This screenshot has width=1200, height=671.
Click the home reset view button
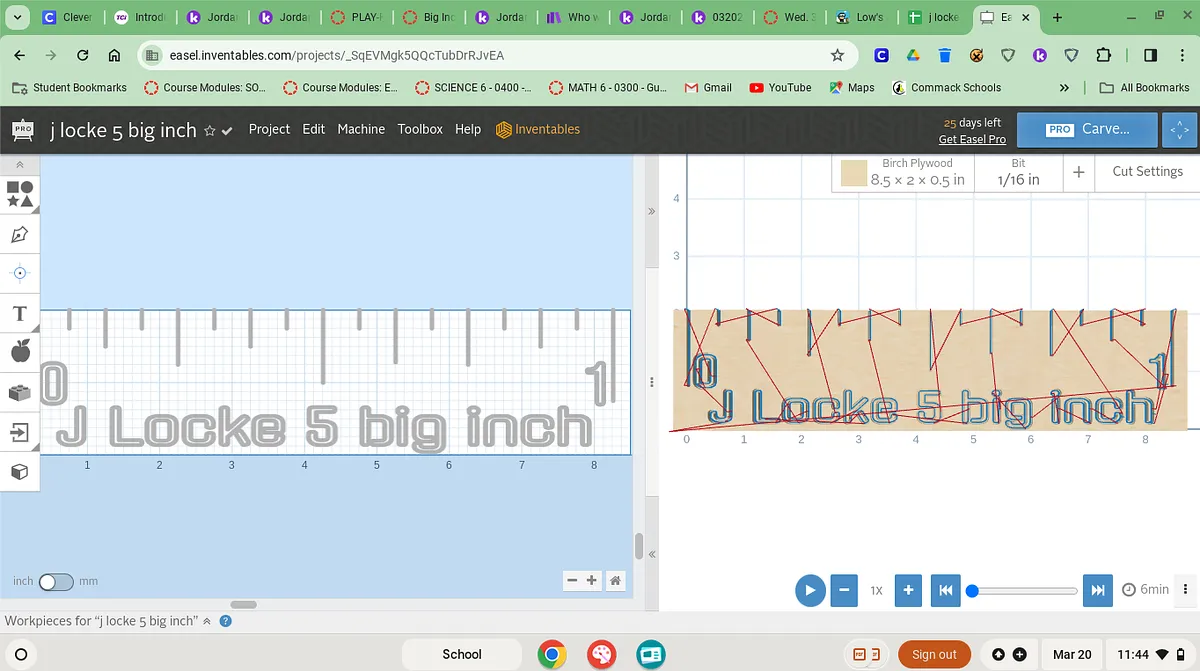(x=616, y=580)
